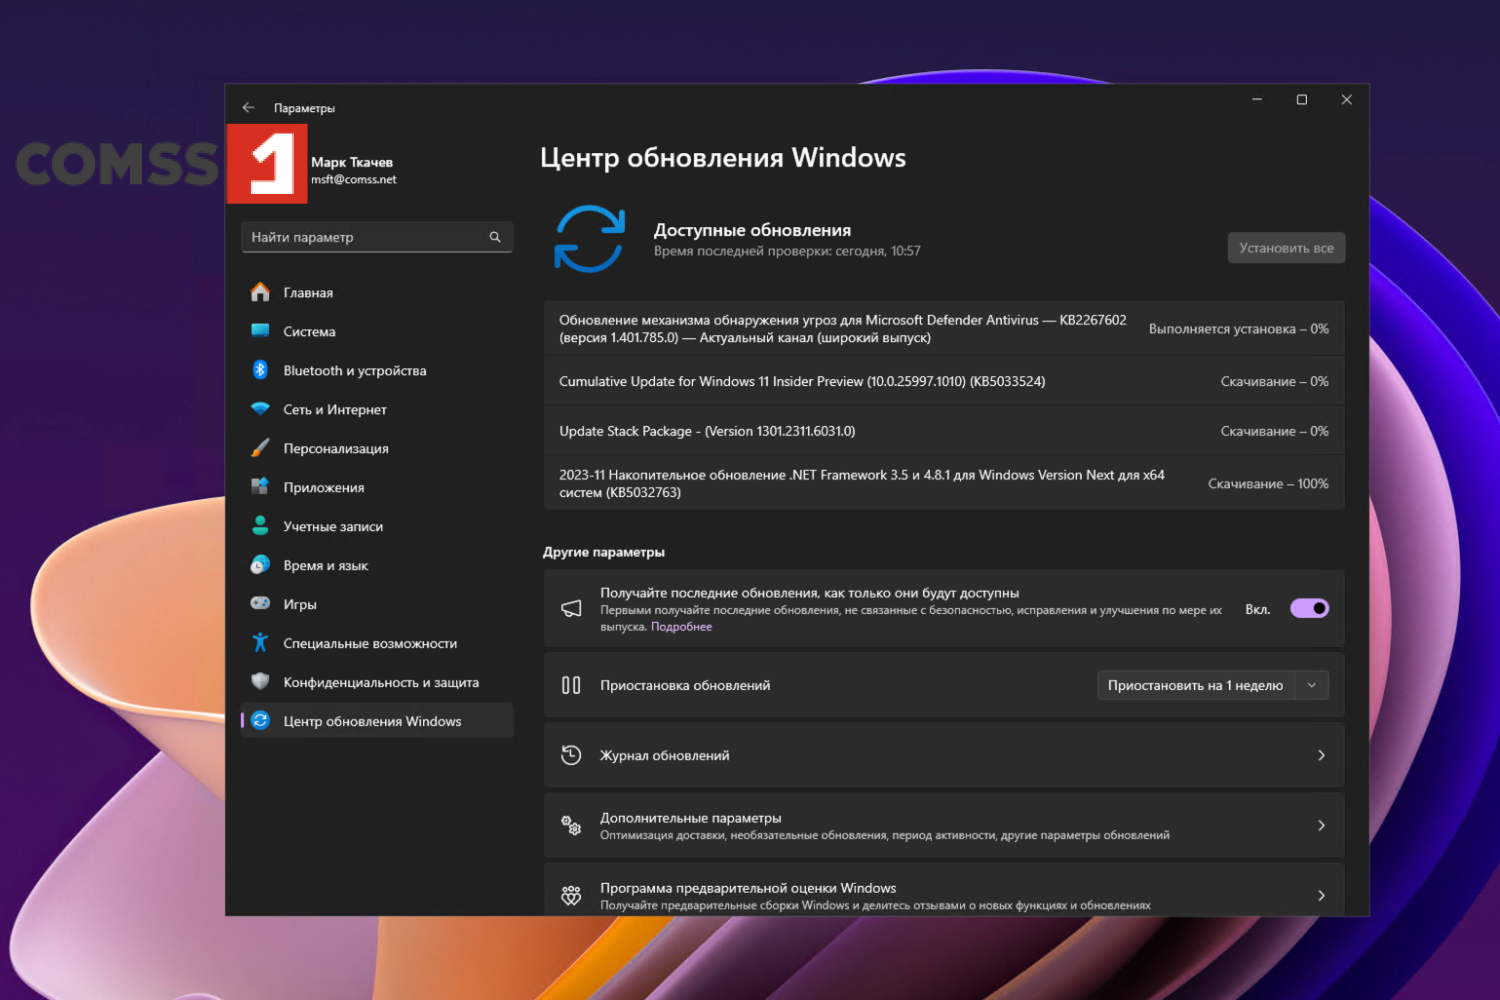Screen dimensions: 1500x1000
Task: Click the Главная home icon
Action: point(260,292)
